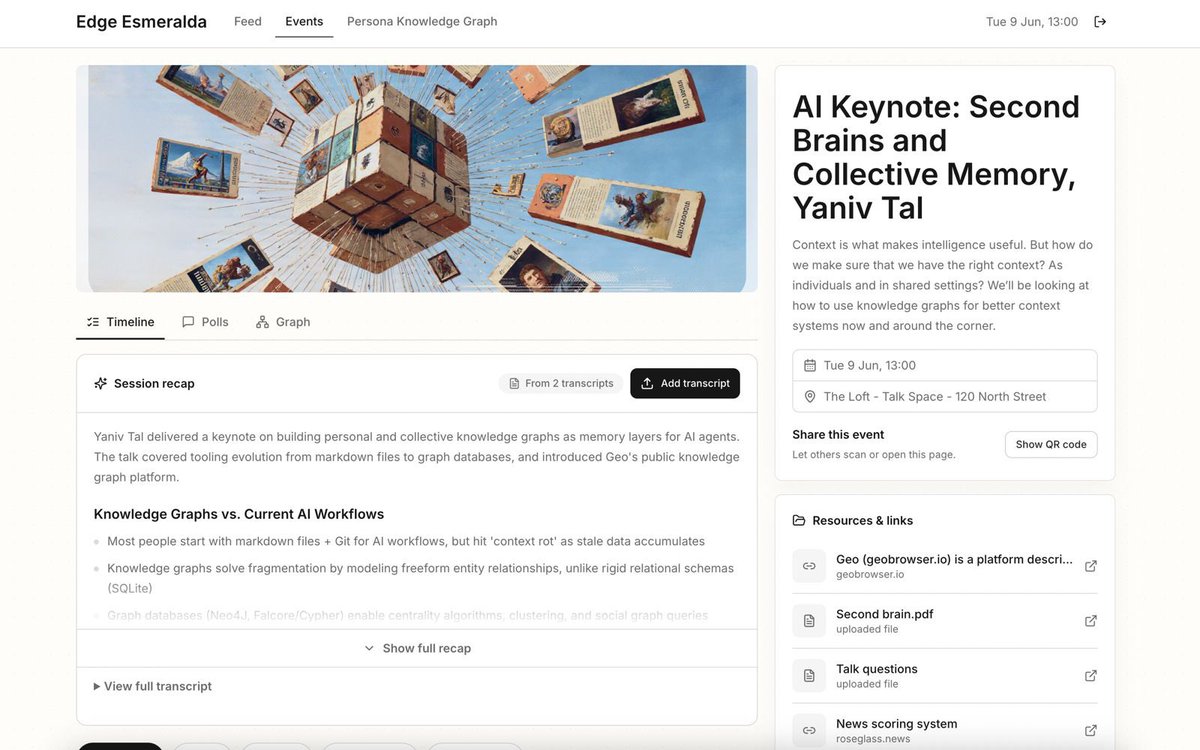
Task: Click the Session recap heading
Action: tap(154, 383)
